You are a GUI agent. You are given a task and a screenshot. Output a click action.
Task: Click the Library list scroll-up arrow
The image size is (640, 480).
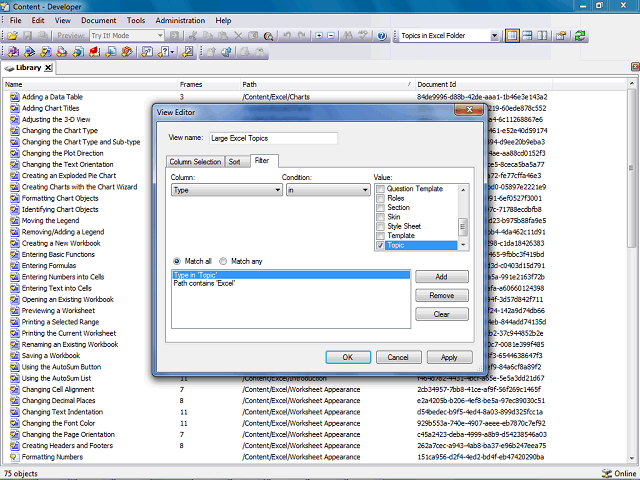[632, 84]
